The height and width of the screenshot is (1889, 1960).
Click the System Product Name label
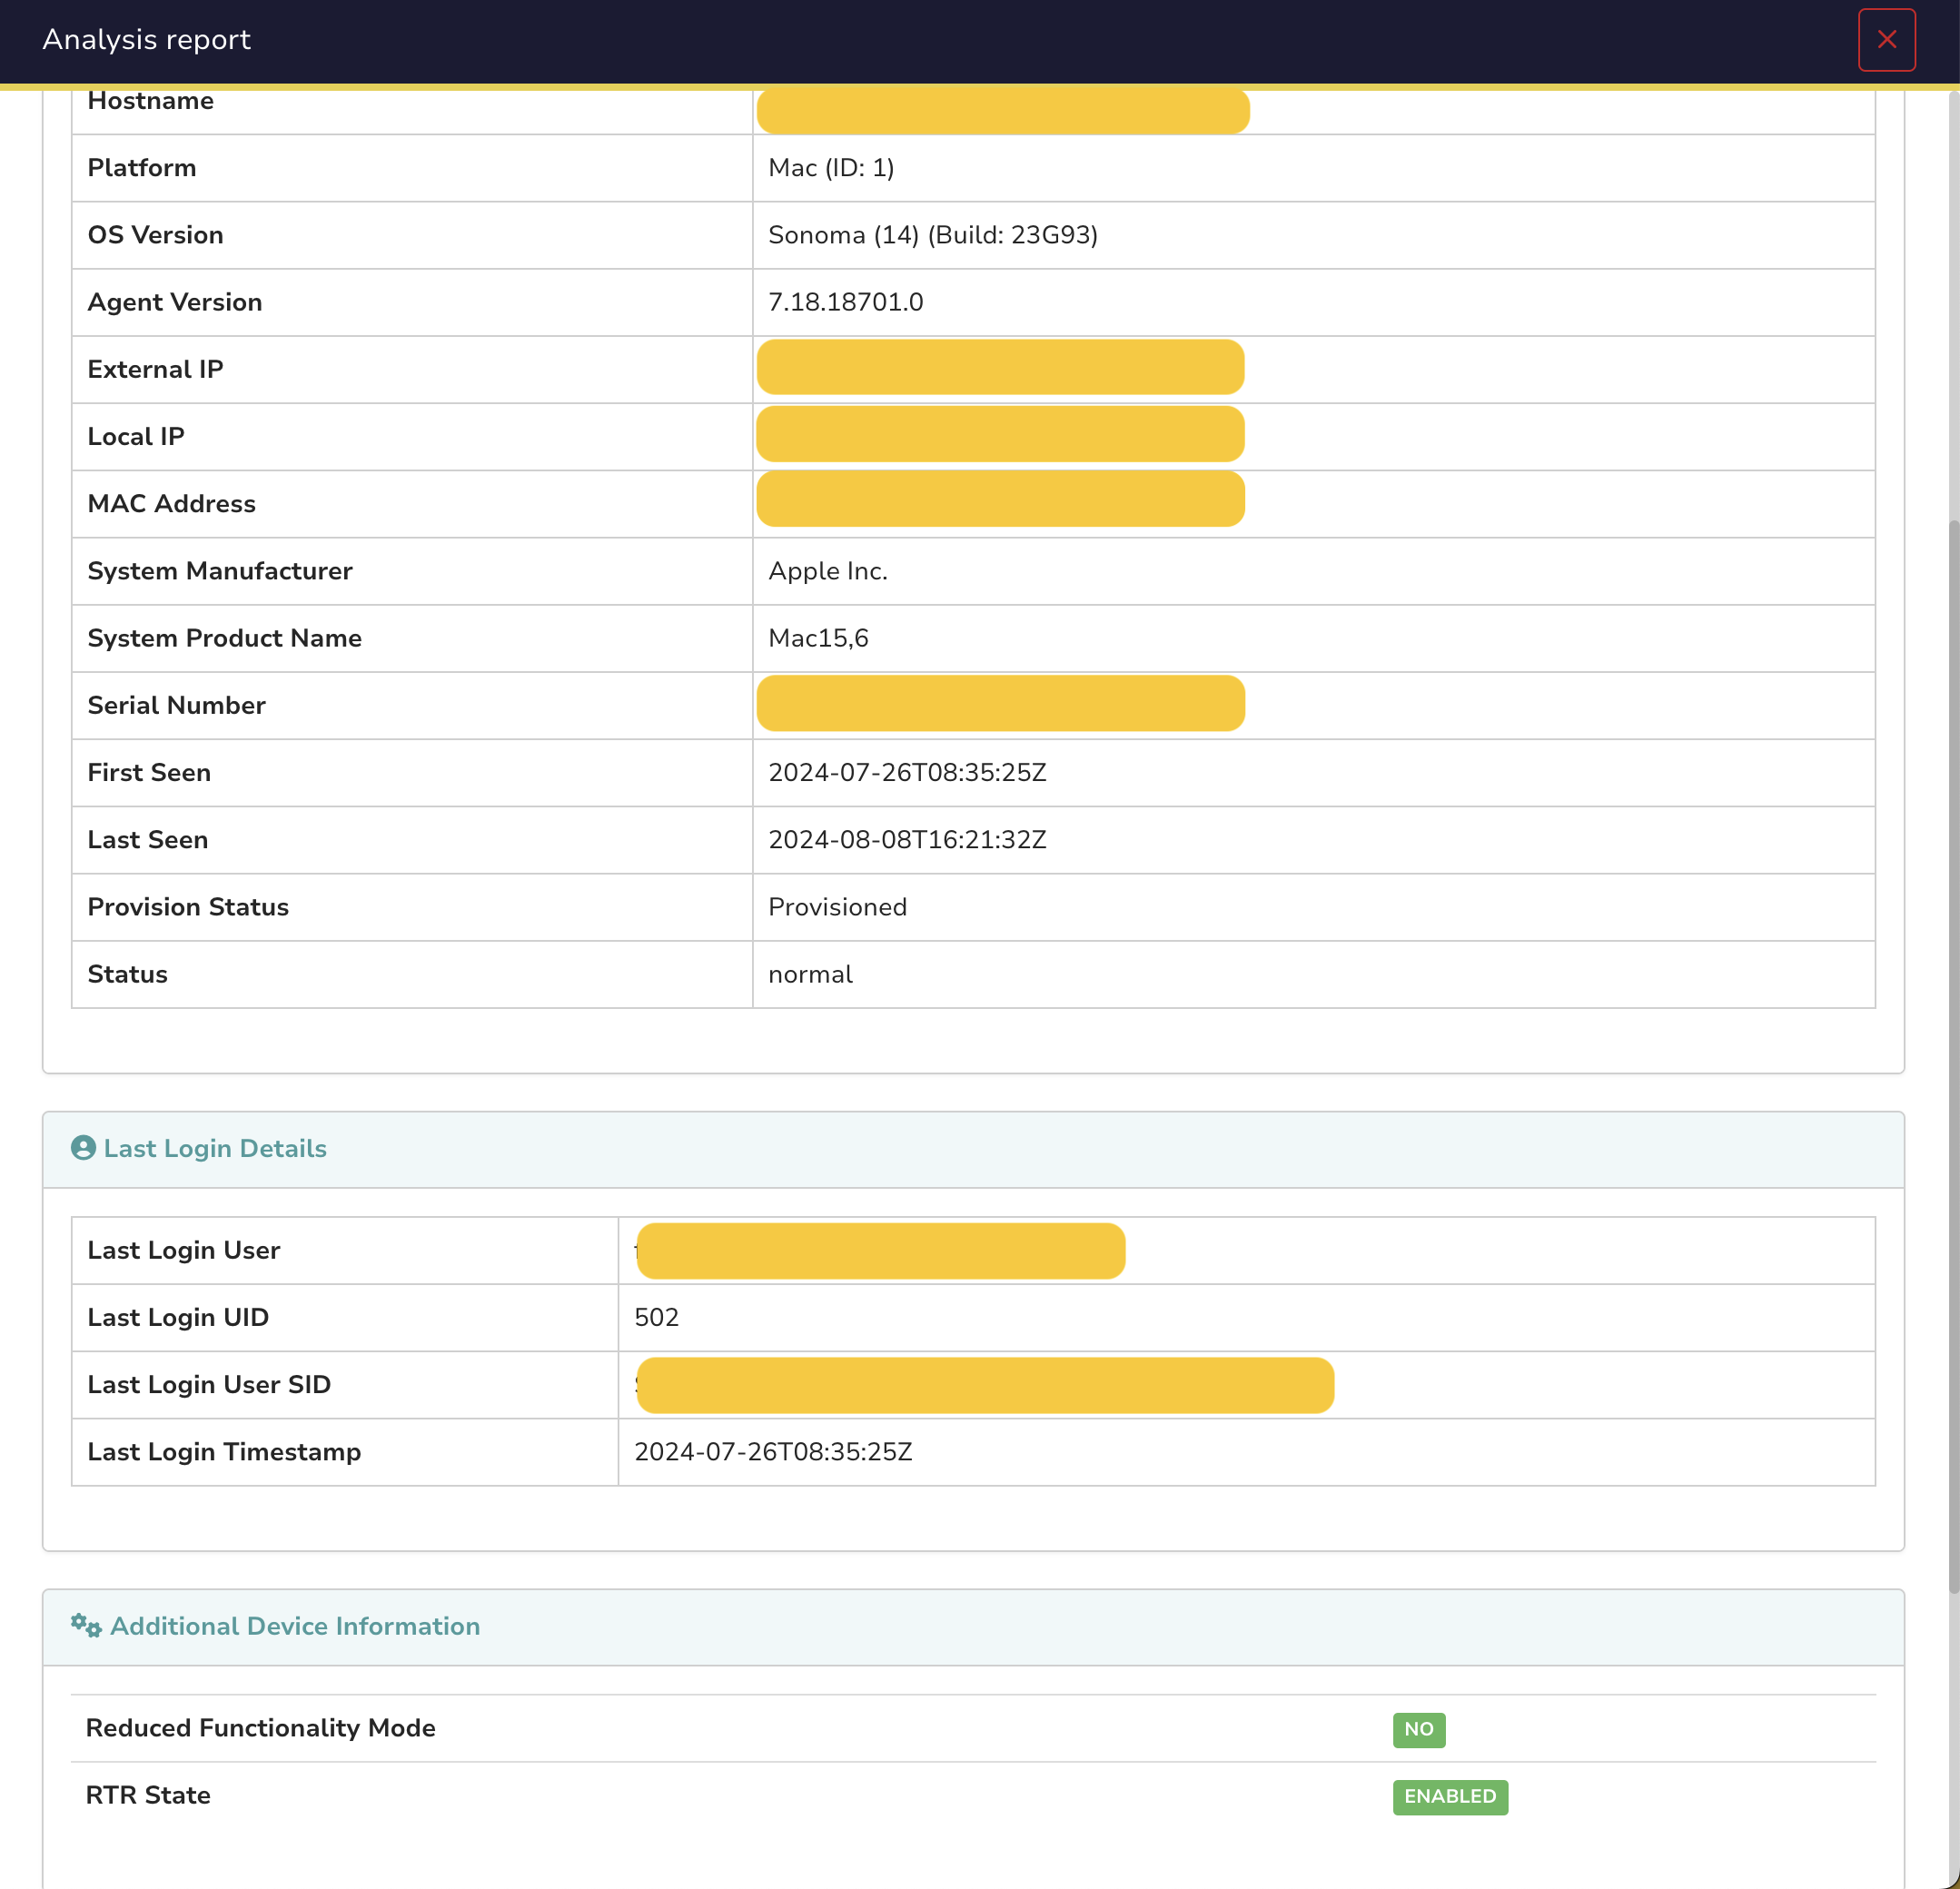224,638
